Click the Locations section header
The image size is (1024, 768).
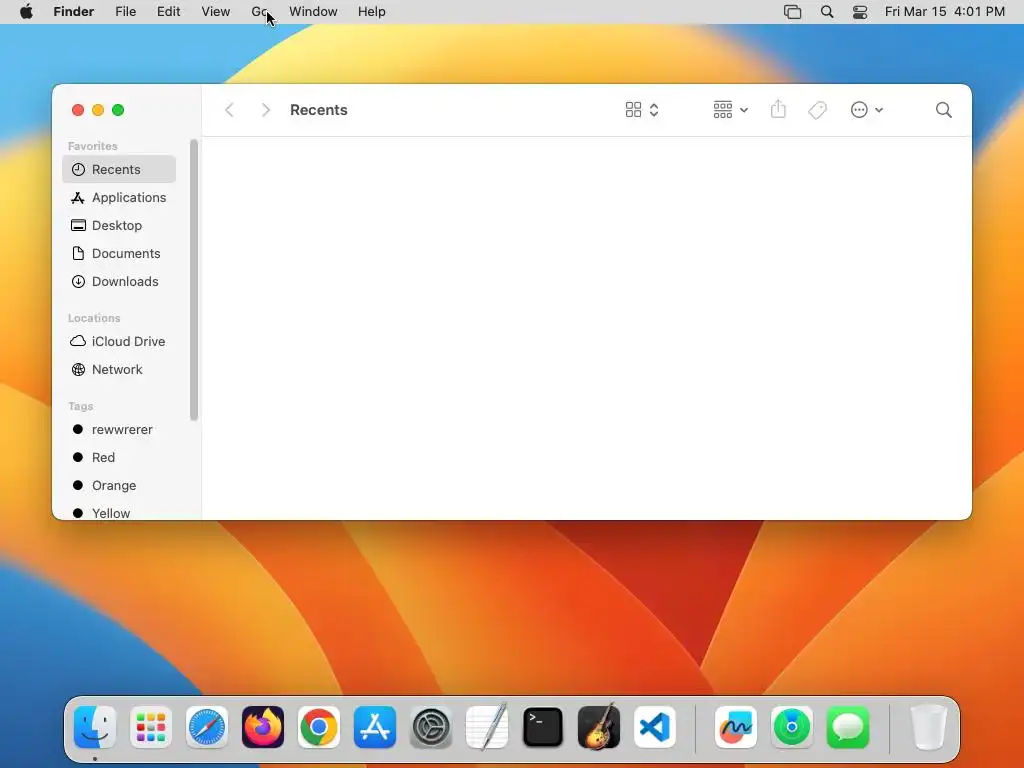94,318
